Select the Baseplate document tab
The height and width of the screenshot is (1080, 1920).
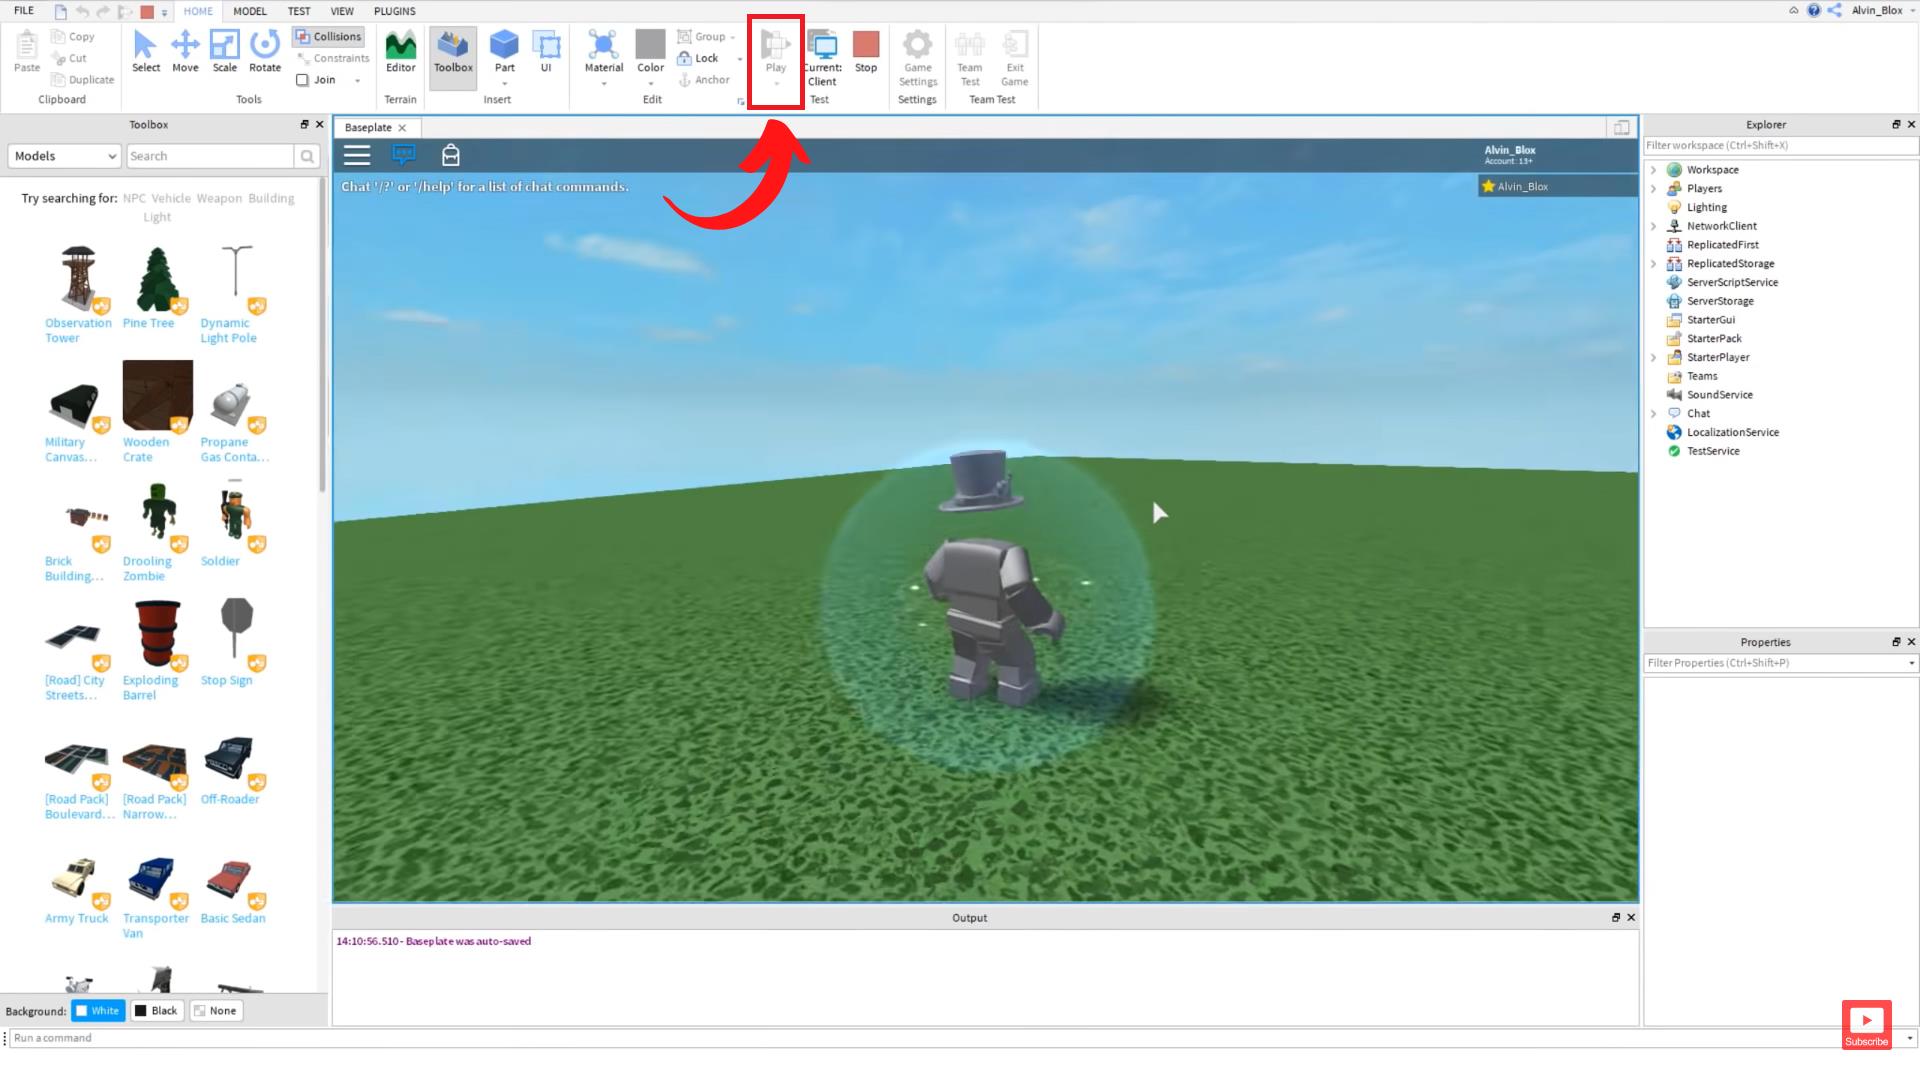(375, 128)
